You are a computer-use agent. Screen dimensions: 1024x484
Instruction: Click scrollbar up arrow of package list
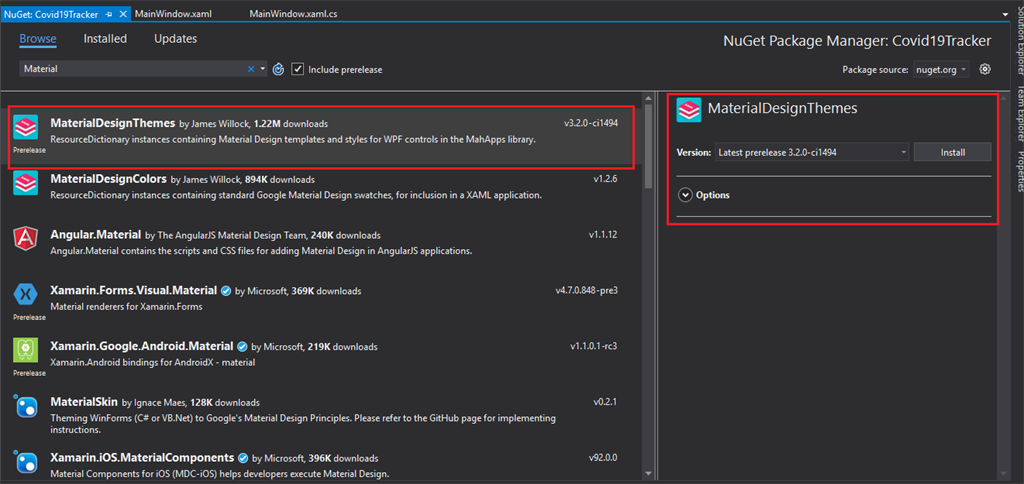(648, 98)
